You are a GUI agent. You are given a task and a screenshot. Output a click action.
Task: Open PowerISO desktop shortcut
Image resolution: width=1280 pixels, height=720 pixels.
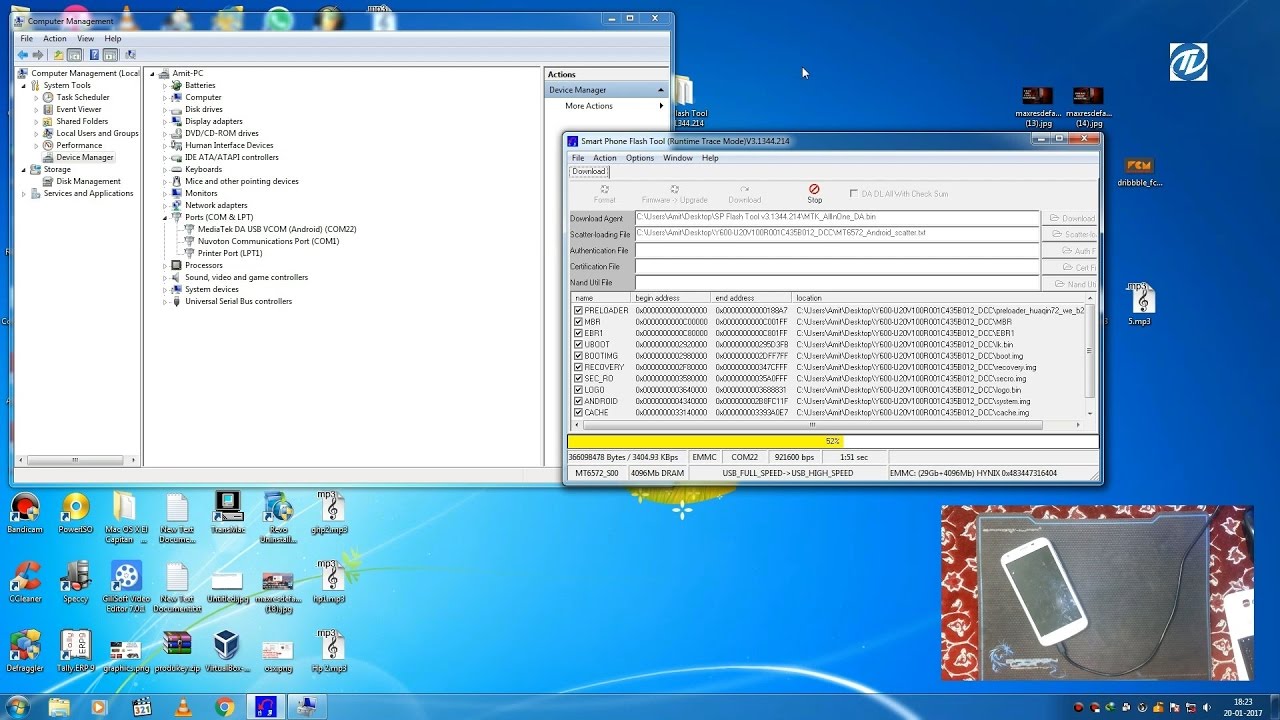click(x=75, y=514)
